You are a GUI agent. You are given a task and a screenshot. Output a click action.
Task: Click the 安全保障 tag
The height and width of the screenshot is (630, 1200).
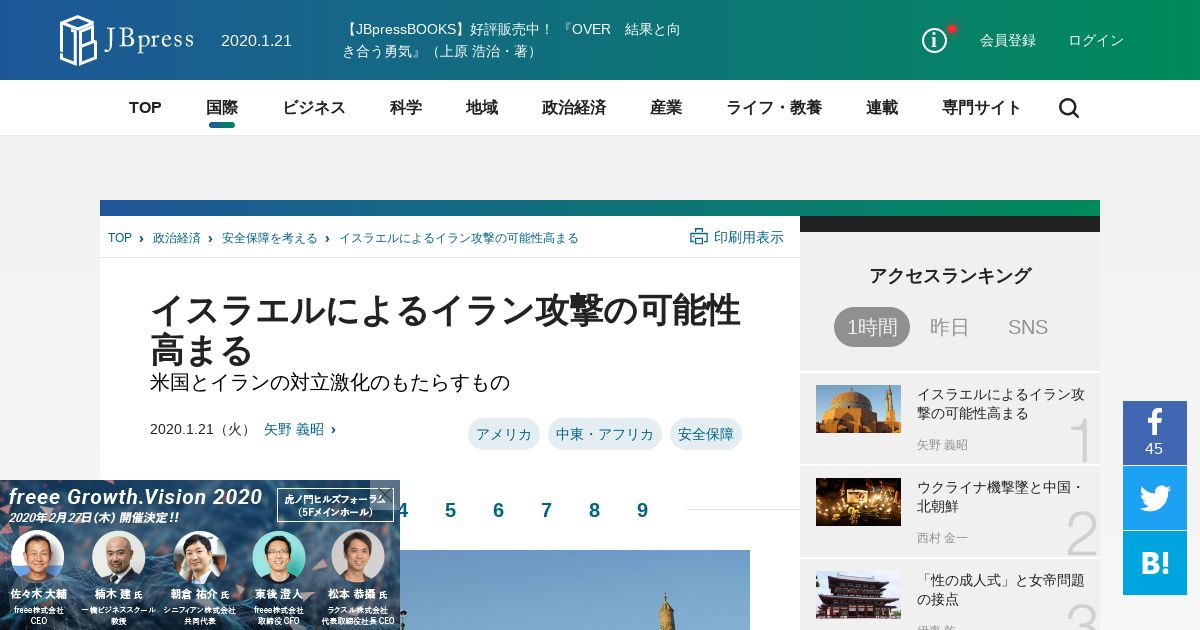(x=706, y=434)
